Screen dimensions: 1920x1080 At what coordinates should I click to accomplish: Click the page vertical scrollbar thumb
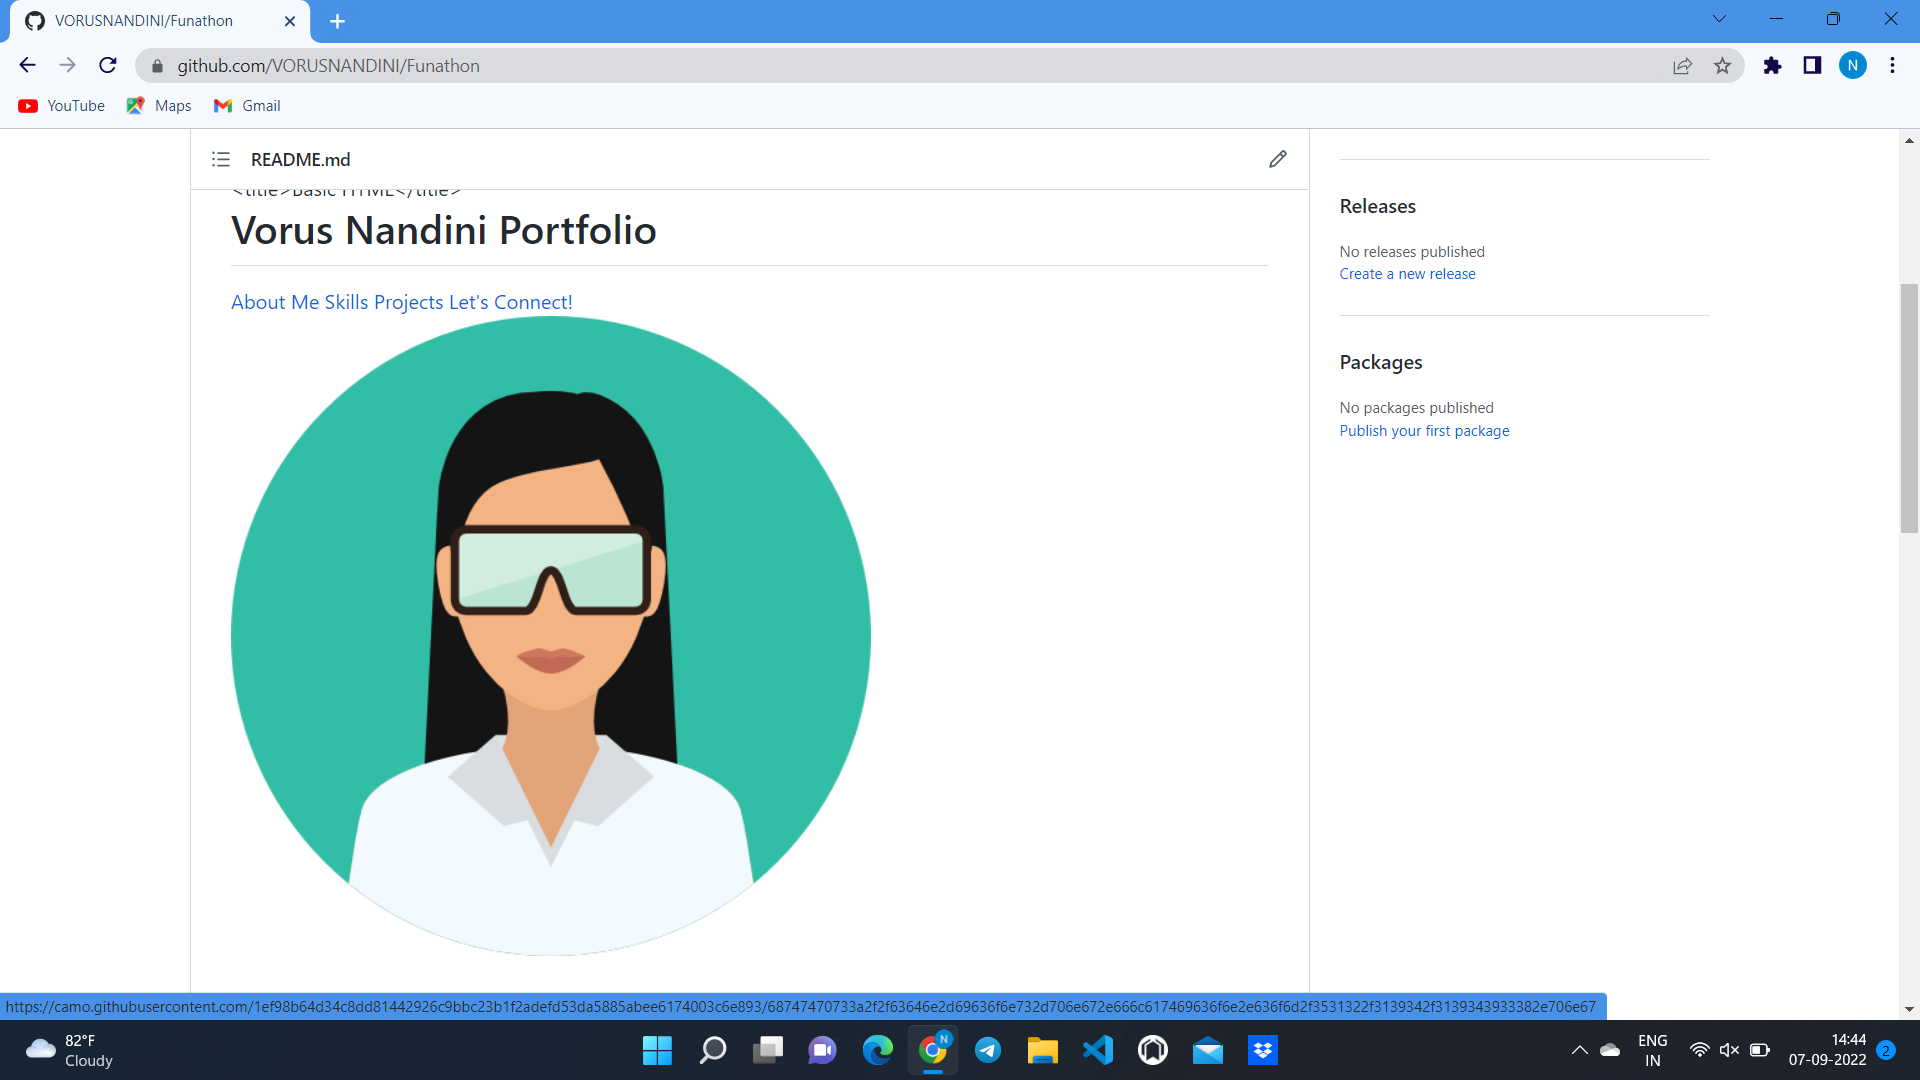tap(1909, 408)
